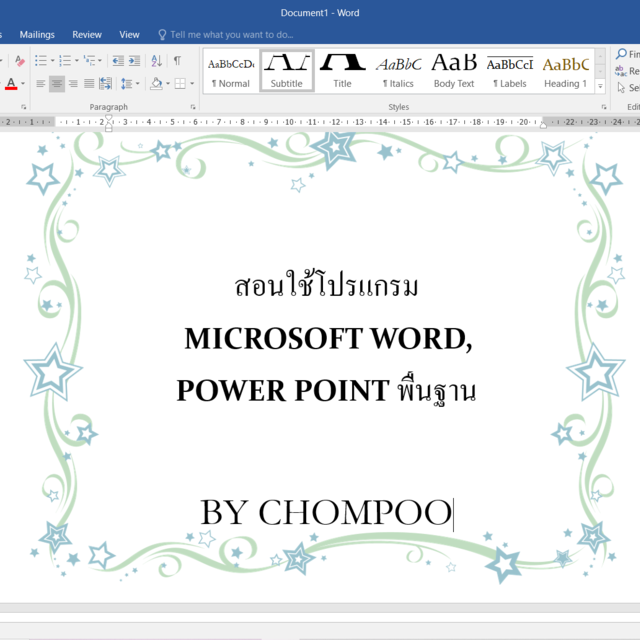Viewport: 640px width, 640px height.
Task: Apply the Title style
Action: 342,71
